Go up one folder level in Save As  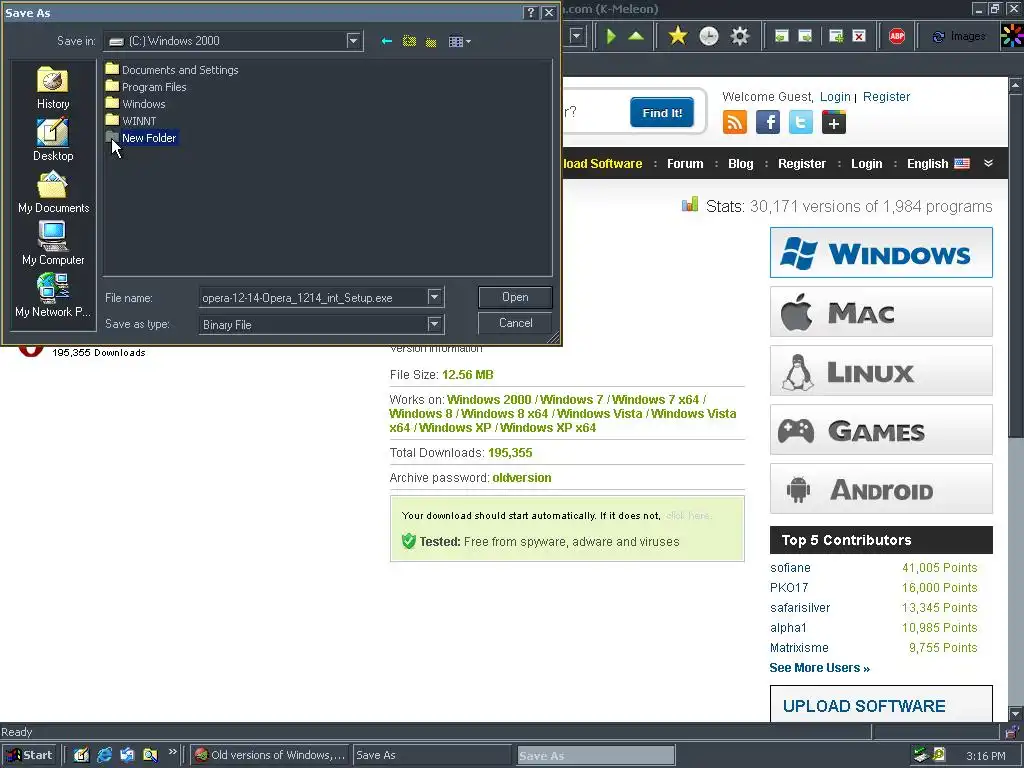[x=409, y=41]
